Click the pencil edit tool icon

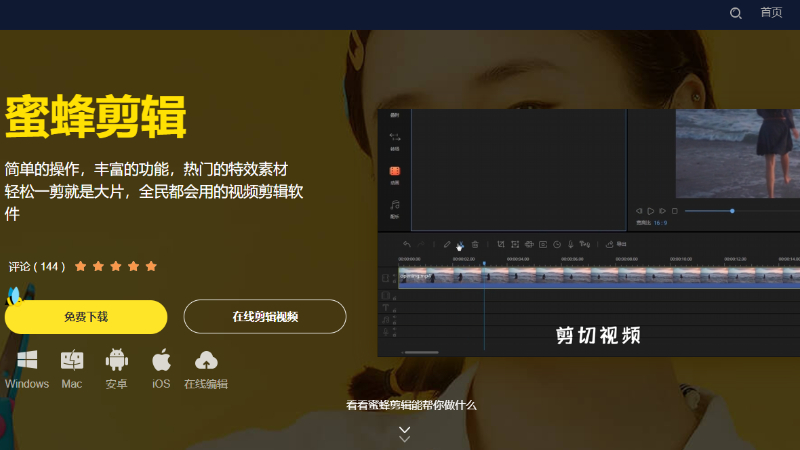447,244
